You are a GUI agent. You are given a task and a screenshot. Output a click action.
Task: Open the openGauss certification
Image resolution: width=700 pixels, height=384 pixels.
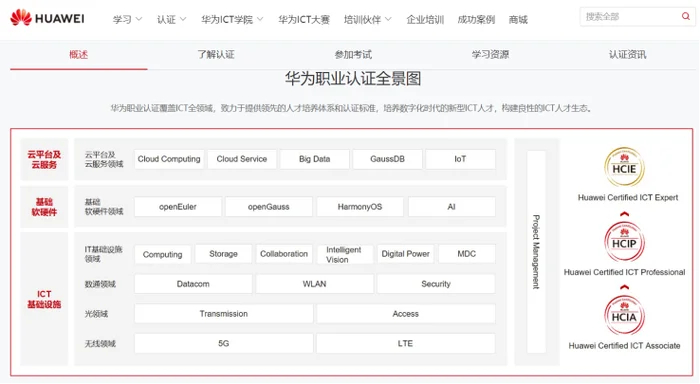click(269, 207)
